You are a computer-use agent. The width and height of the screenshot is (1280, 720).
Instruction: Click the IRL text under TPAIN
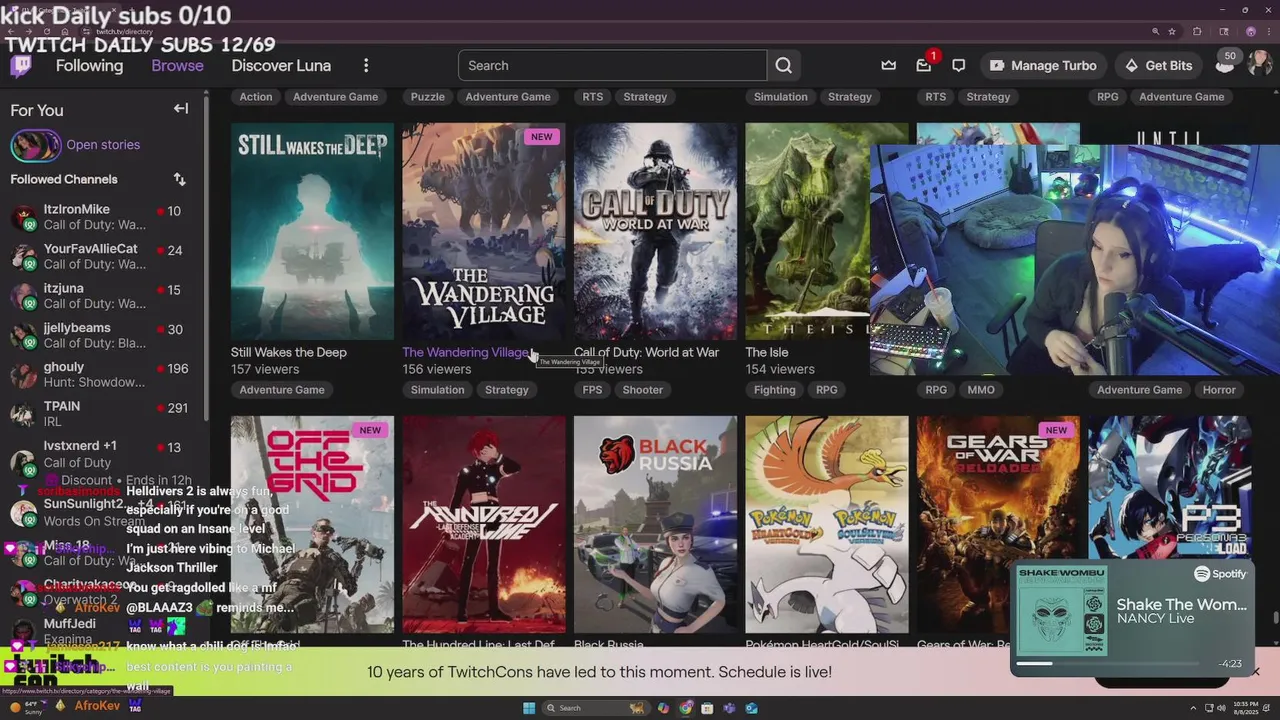pos(54,422)
